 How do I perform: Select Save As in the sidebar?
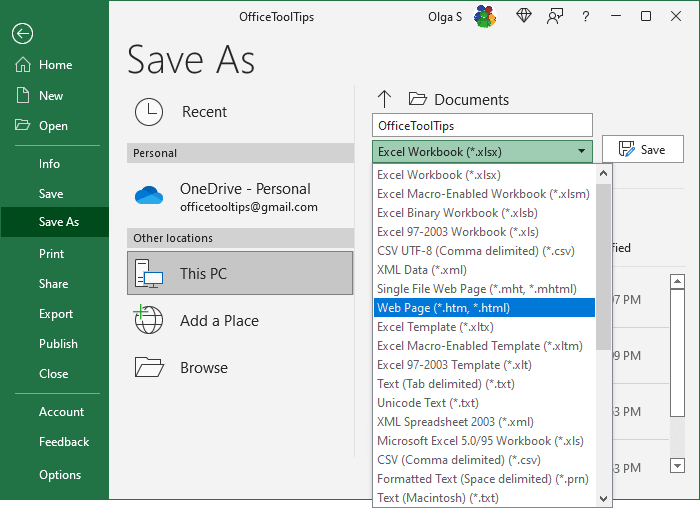pos(54,222)
